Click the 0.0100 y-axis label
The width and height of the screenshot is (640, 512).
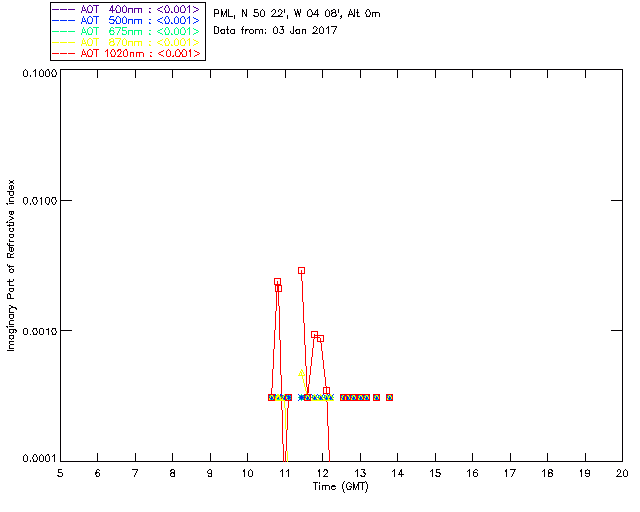click(39, 200)
